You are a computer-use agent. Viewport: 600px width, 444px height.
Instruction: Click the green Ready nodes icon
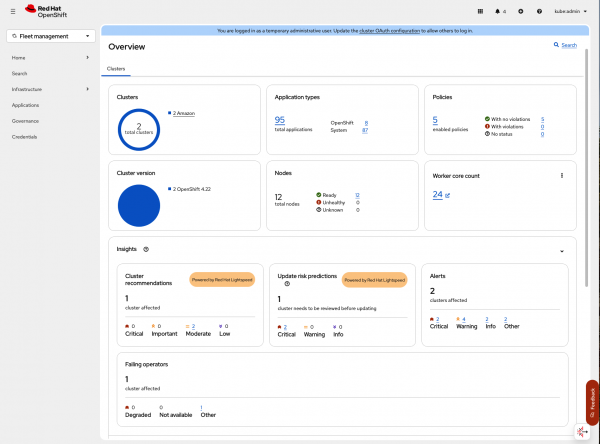pos(318,195)
